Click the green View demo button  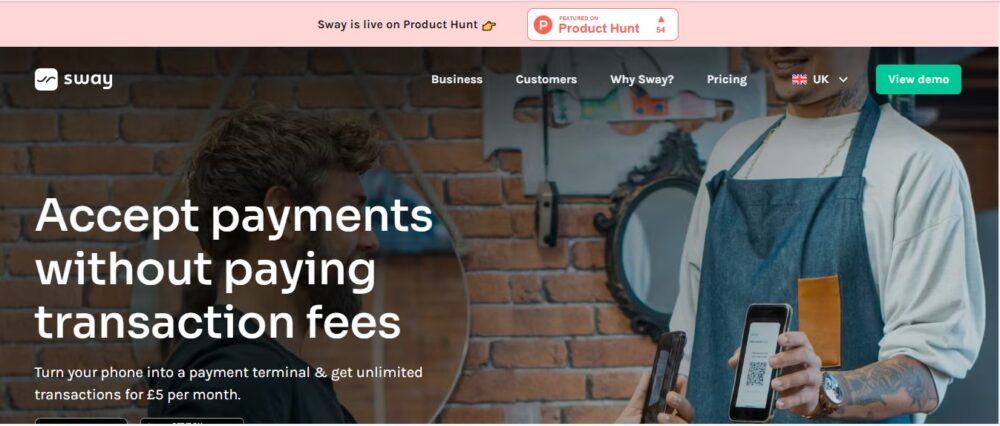click(918, 80)
